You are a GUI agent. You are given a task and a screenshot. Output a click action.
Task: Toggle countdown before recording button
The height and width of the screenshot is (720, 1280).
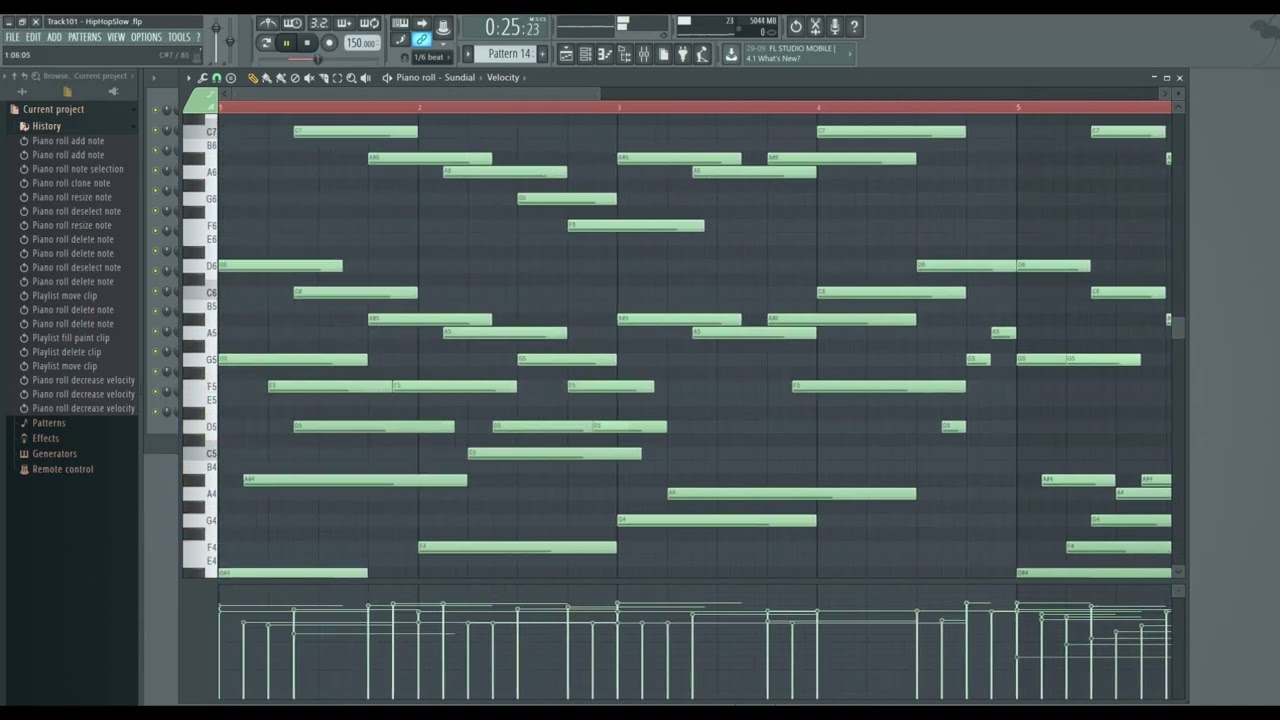tap(319, 23)
